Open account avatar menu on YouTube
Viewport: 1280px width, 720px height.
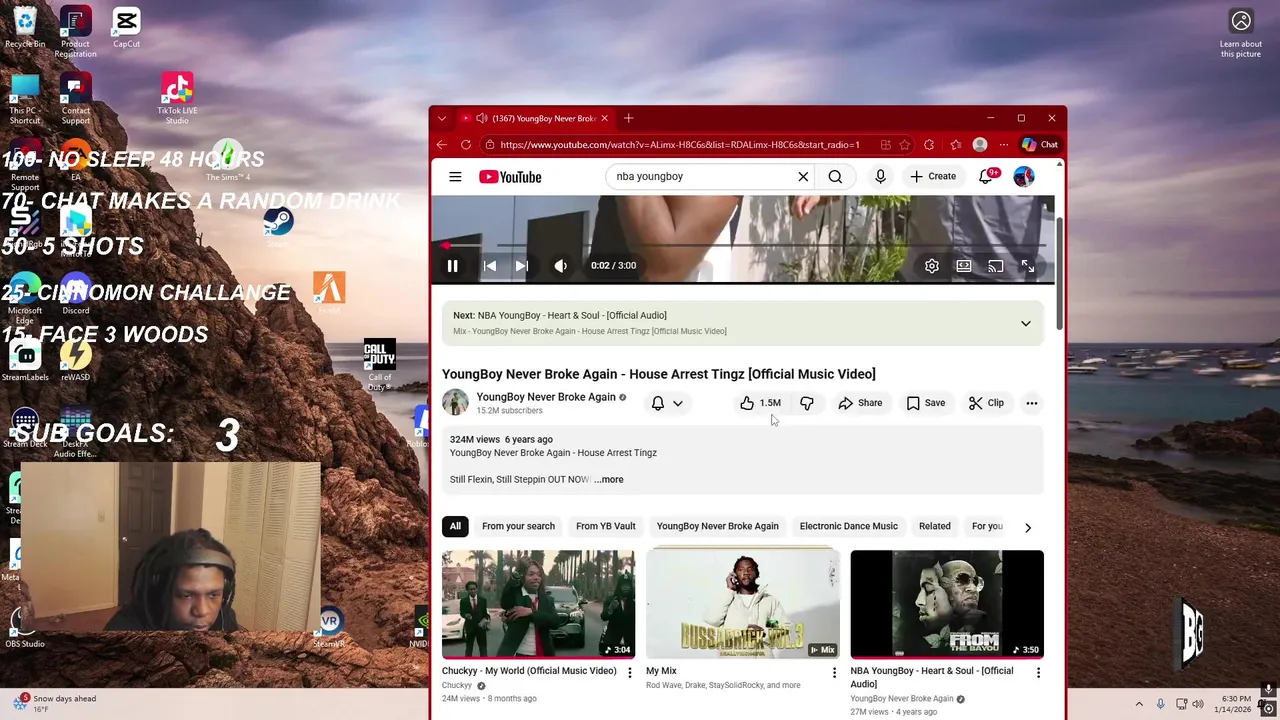[1023, 177]
